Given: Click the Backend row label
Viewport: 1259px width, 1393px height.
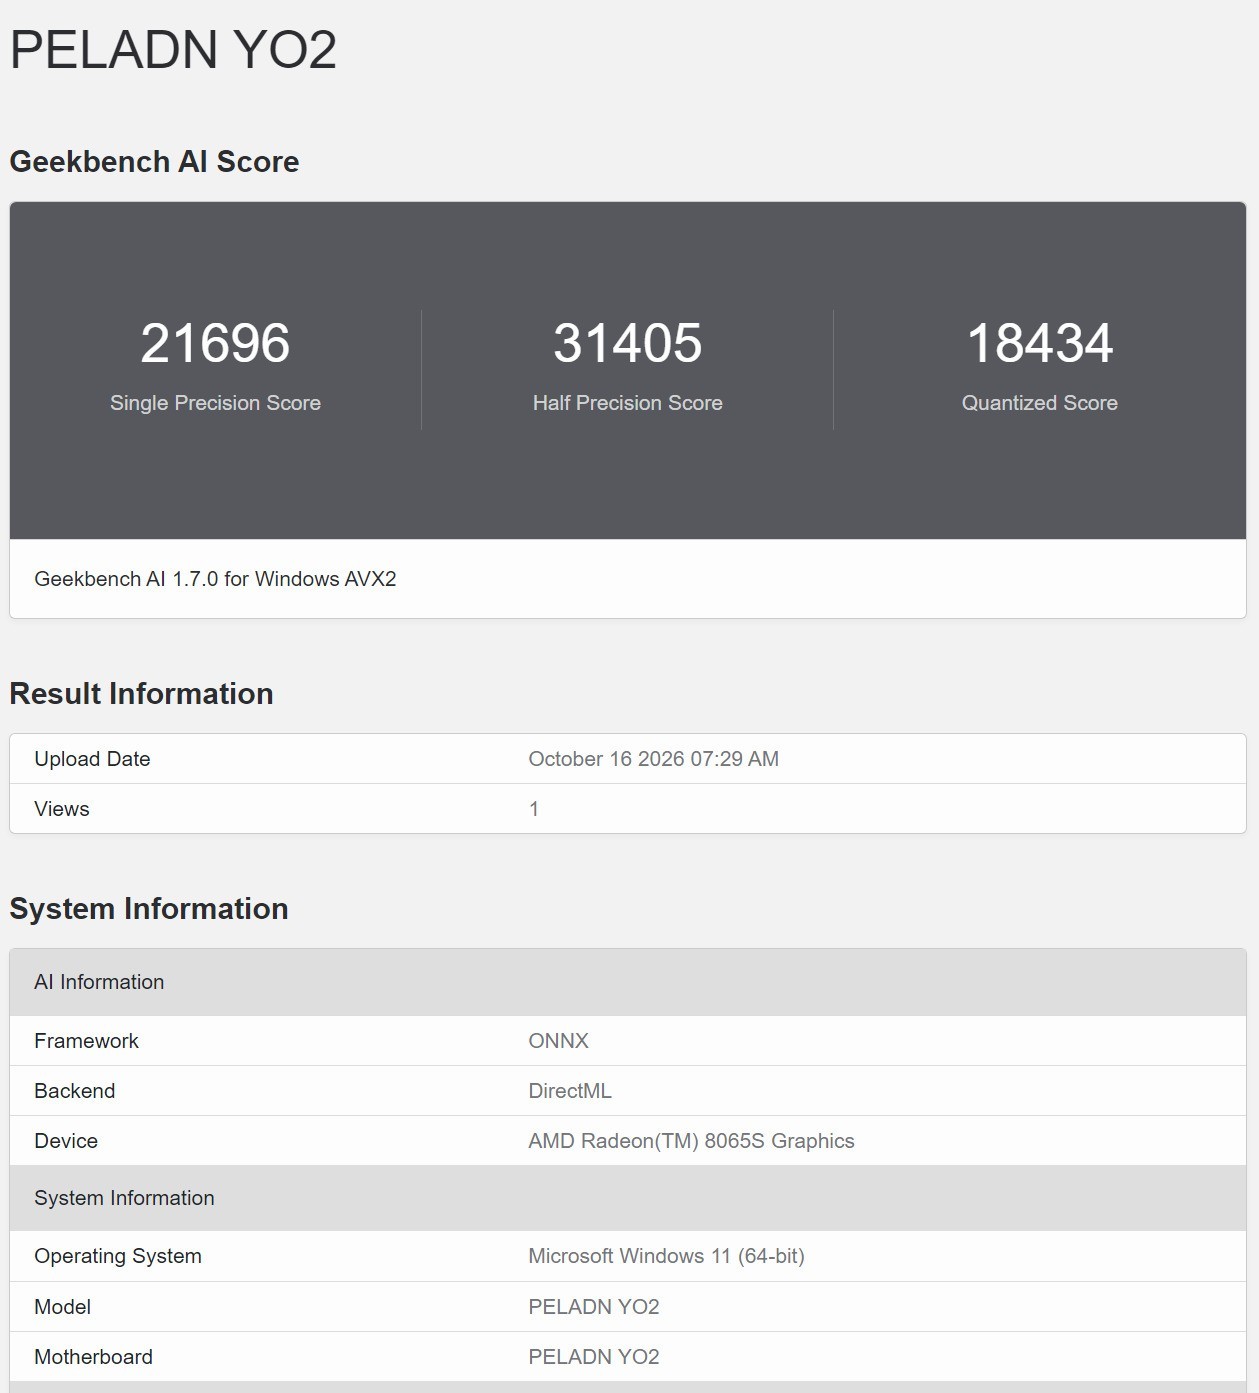Looking at the screenshot, I should pyautogui.click(x=75, y=1091).
